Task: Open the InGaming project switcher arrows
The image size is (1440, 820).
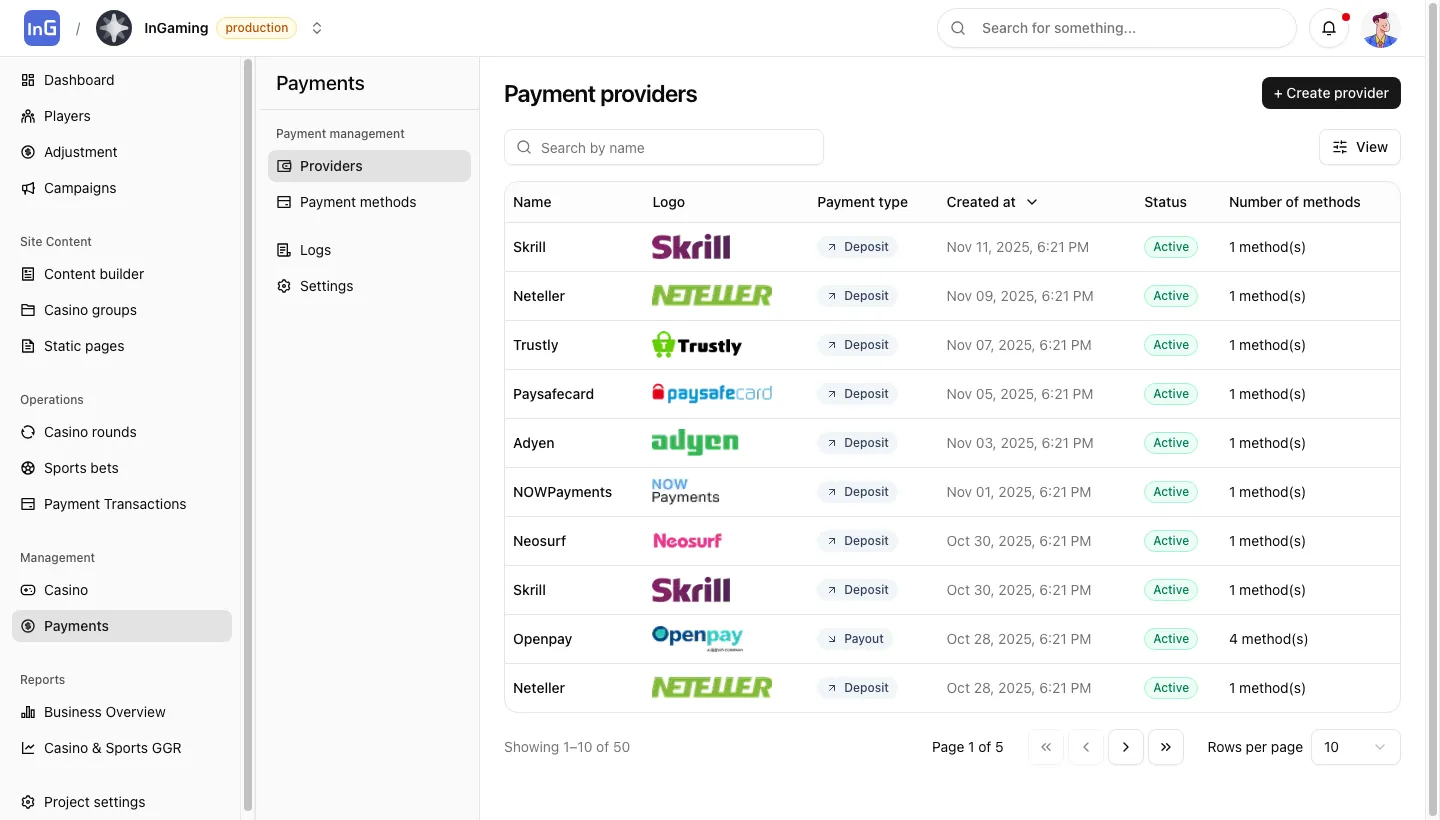Action: tap(317, 28)
